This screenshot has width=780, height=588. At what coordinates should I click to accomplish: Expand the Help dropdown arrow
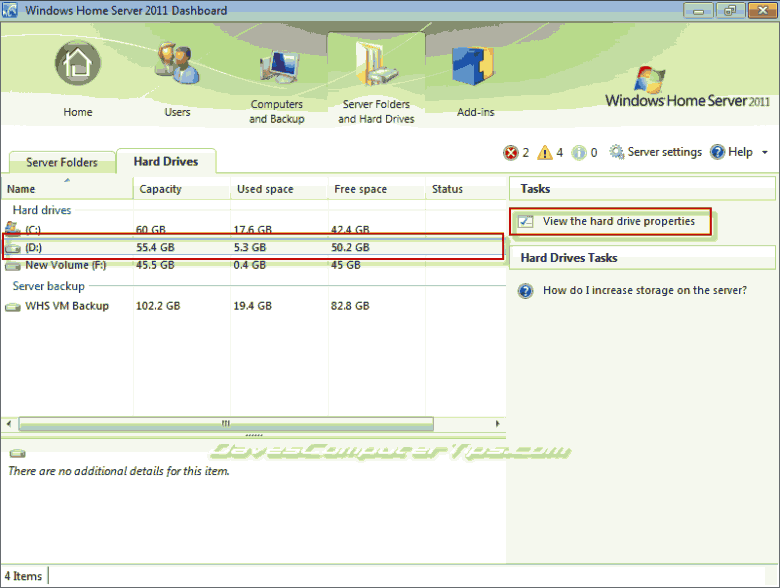point(765,152)
